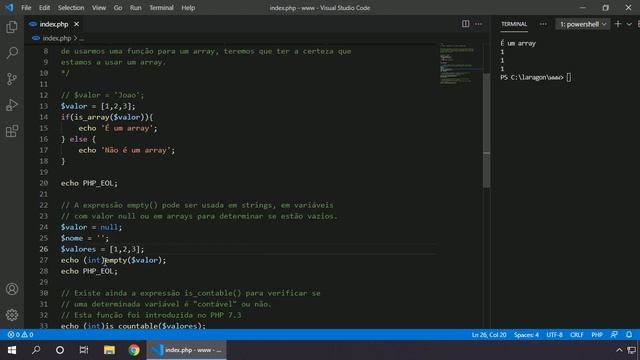Change encoding via UTF-8 status item
The height and width of the screenshot is (360, 640).
click(554, 335)
